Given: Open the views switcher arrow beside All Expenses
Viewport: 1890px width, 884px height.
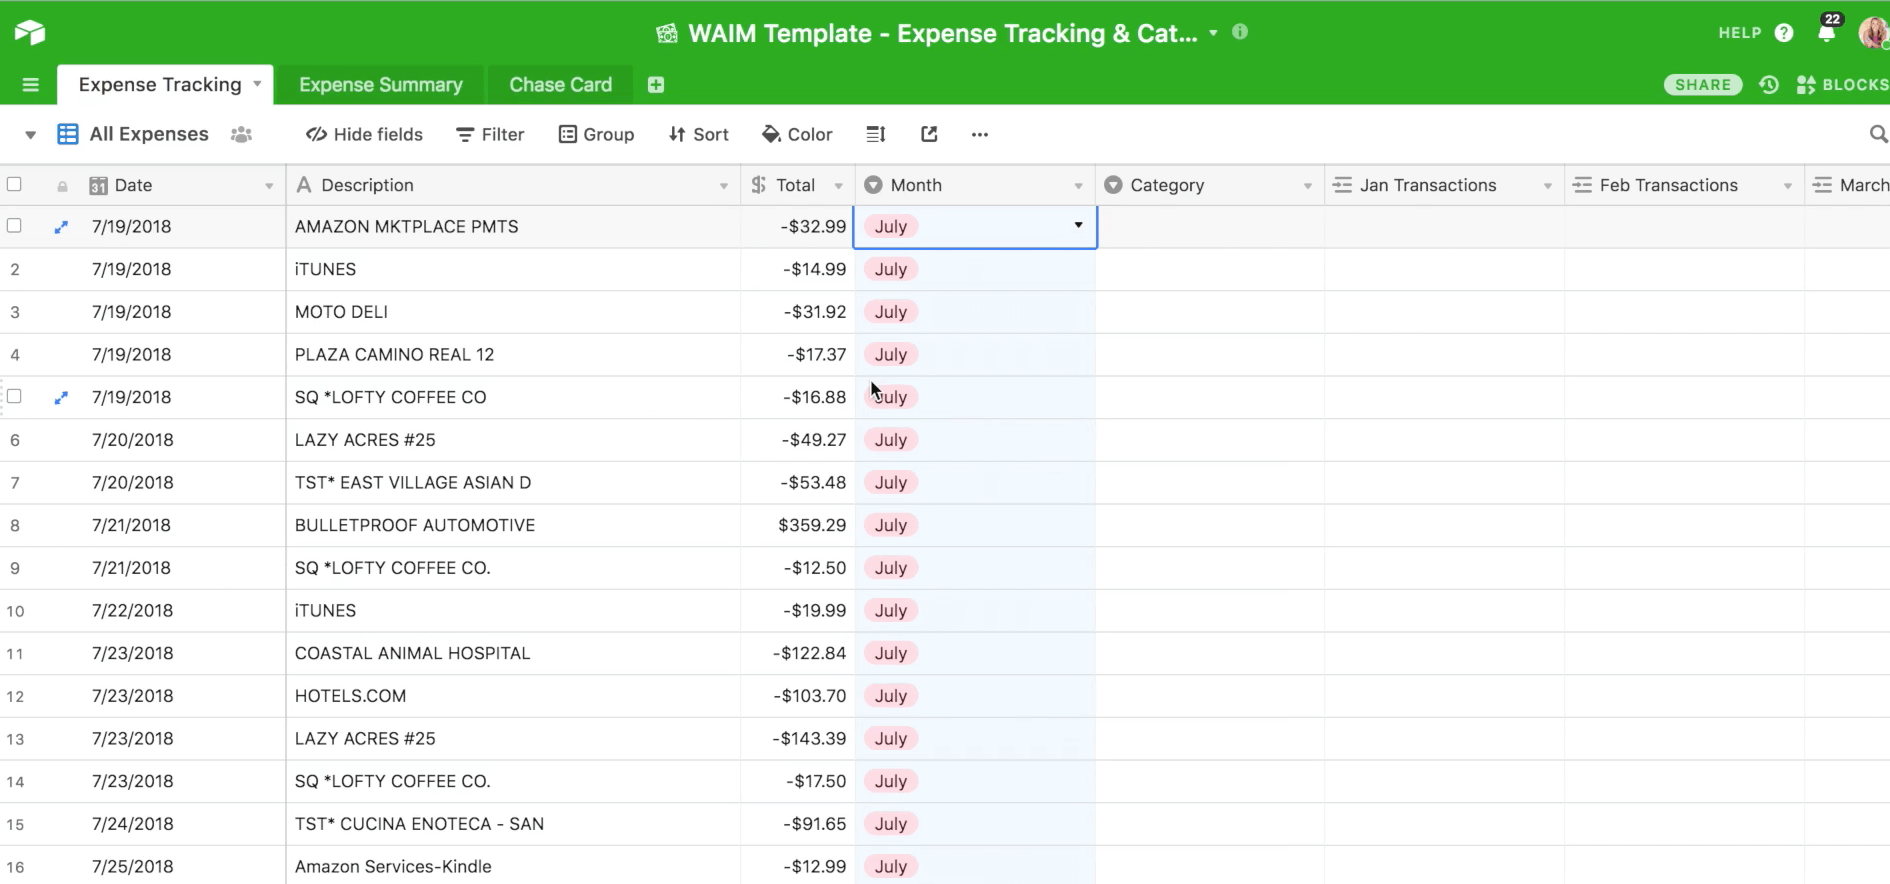Looking at the screenshot, I should (30, 135).
